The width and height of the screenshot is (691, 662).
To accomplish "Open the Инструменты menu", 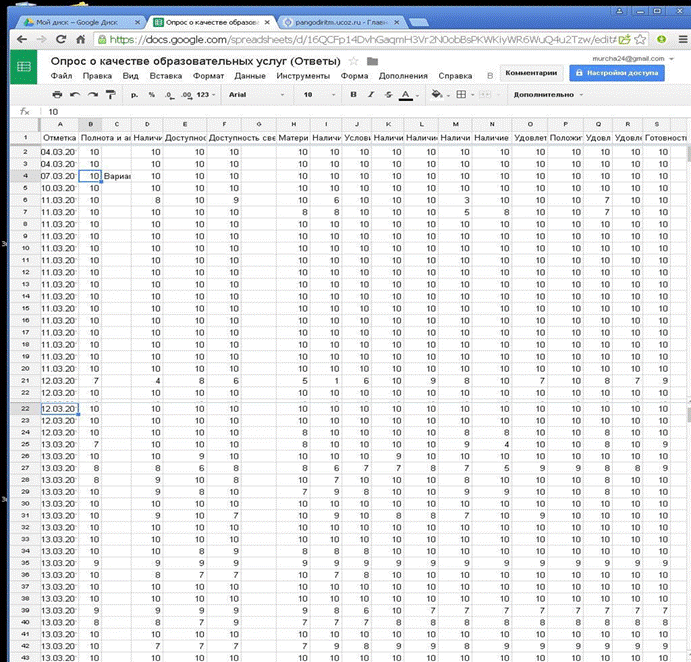I will pyautogui.click(x=303, y=76).
